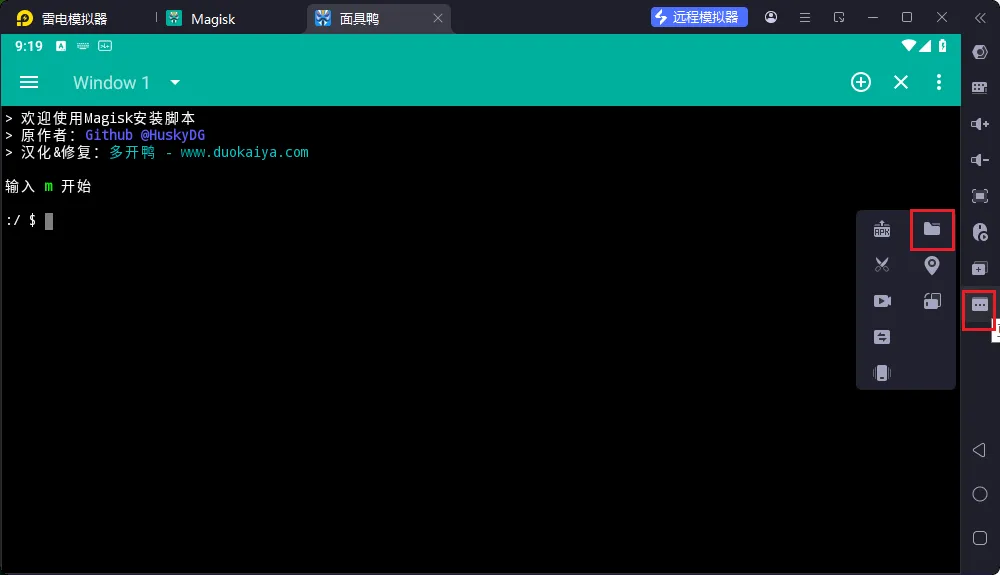Switch to the 雷电模拟器 home tab

coord(73,18)
